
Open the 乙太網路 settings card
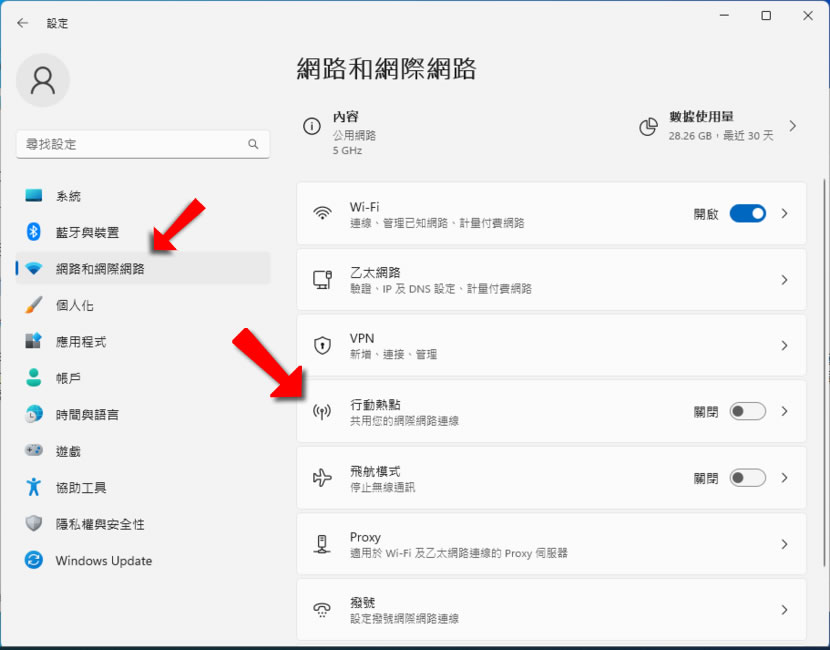pos(551,279)
